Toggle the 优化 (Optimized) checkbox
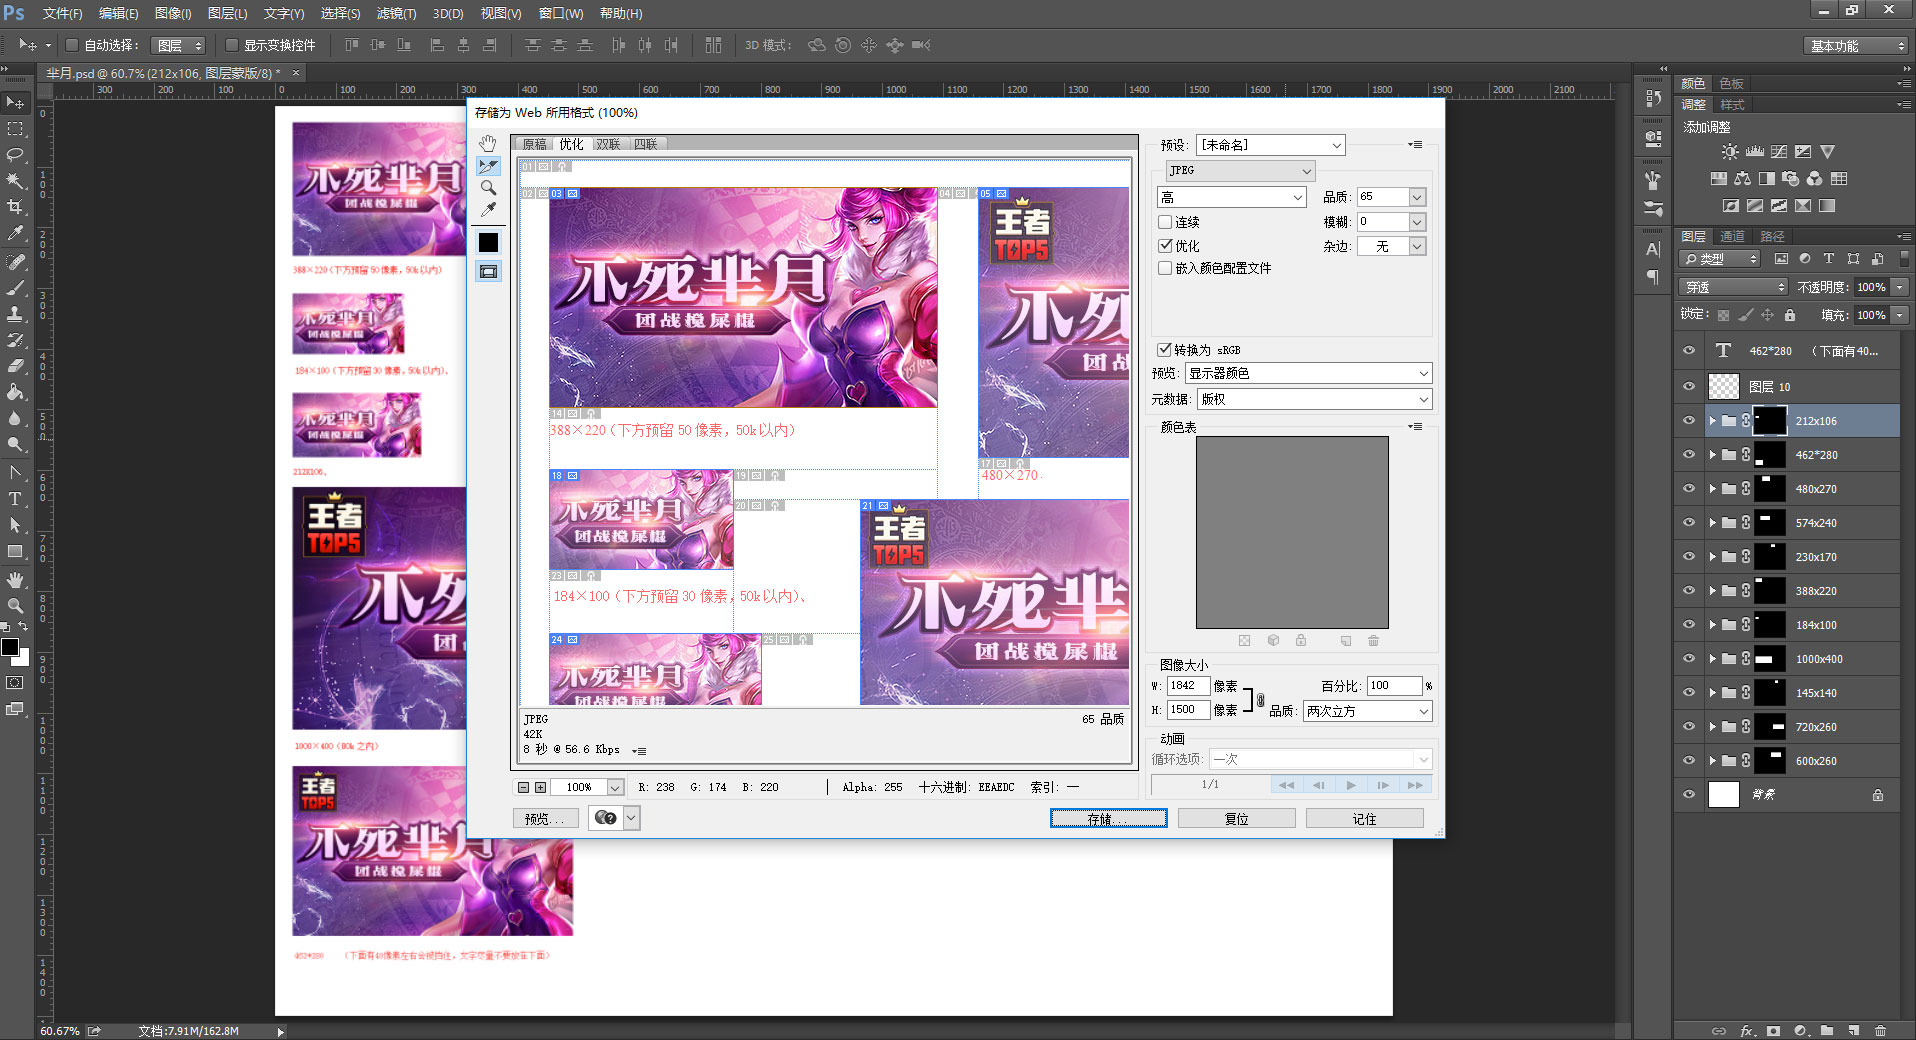Screen dimensions: 1916x1040 (x=1165, y=245)
